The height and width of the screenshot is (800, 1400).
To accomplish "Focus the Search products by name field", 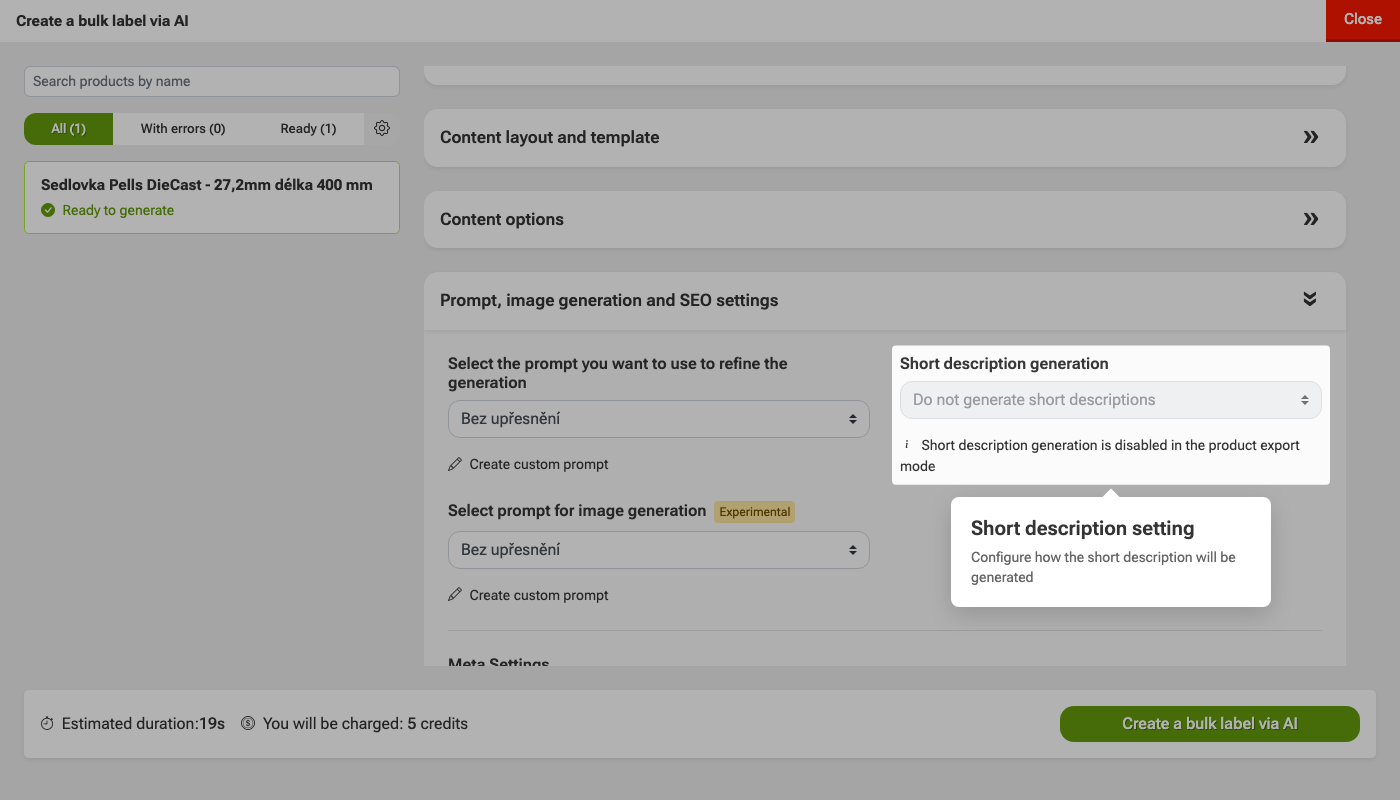I will click(212, 82).
